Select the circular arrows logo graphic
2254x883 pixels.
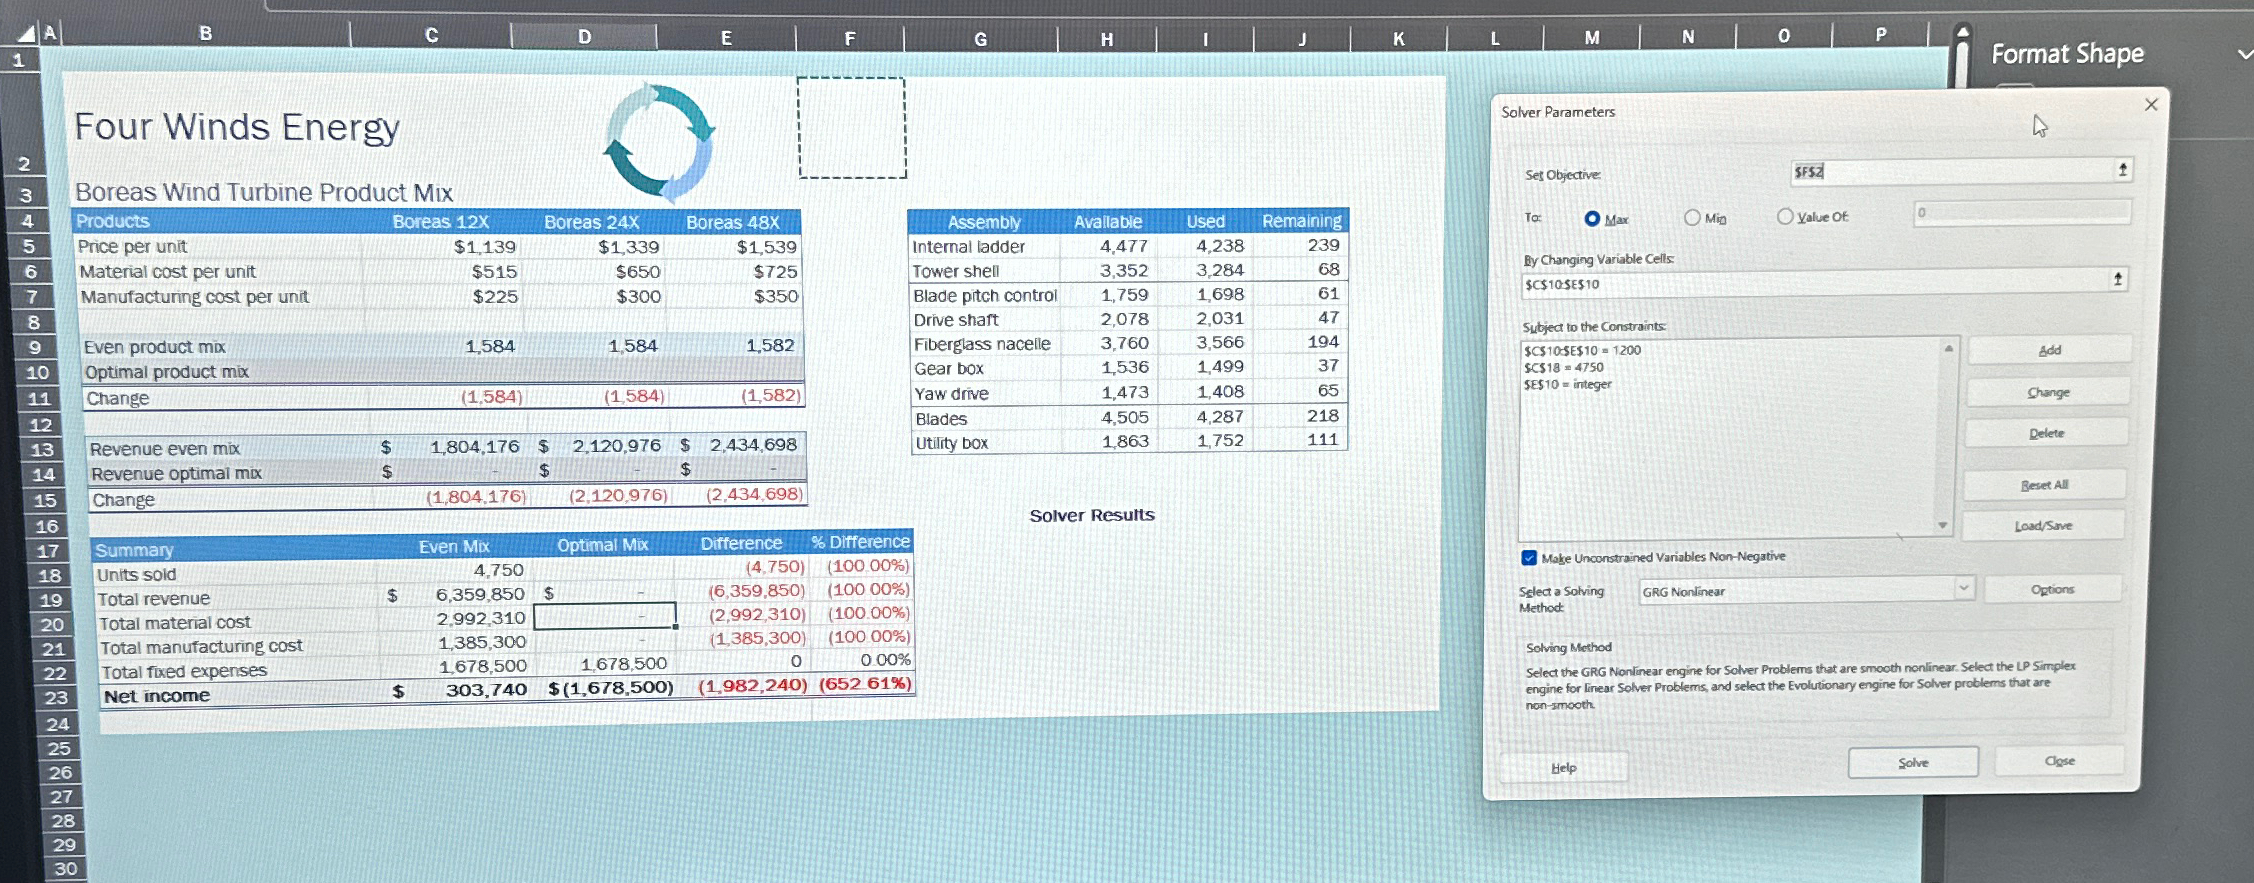659,142
